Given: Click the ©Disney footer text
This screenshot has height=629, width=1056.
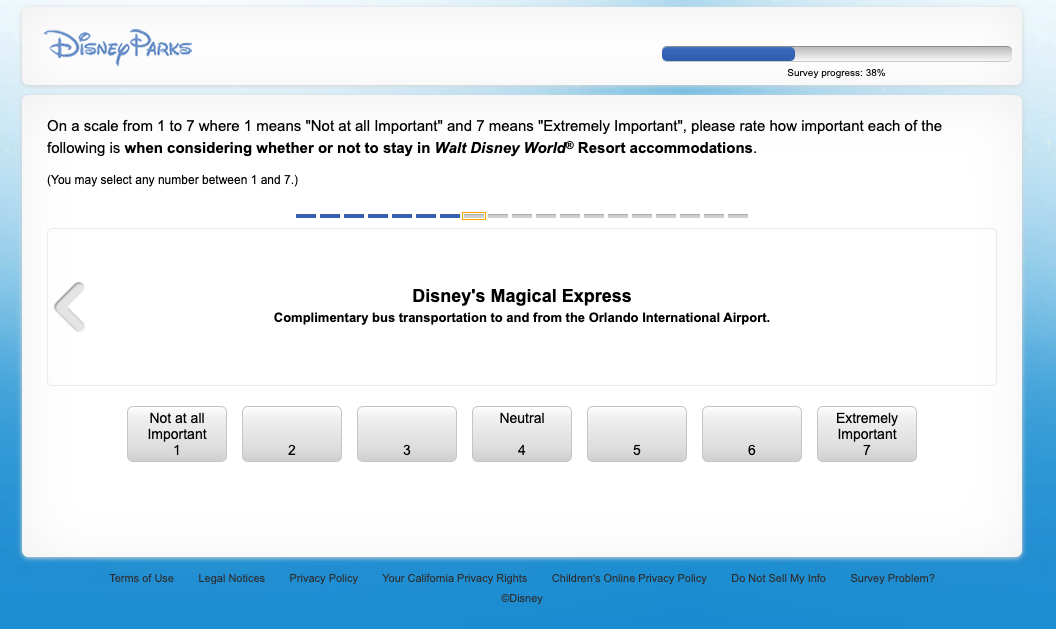Looking at the screenshot, I should pos(522,598).
